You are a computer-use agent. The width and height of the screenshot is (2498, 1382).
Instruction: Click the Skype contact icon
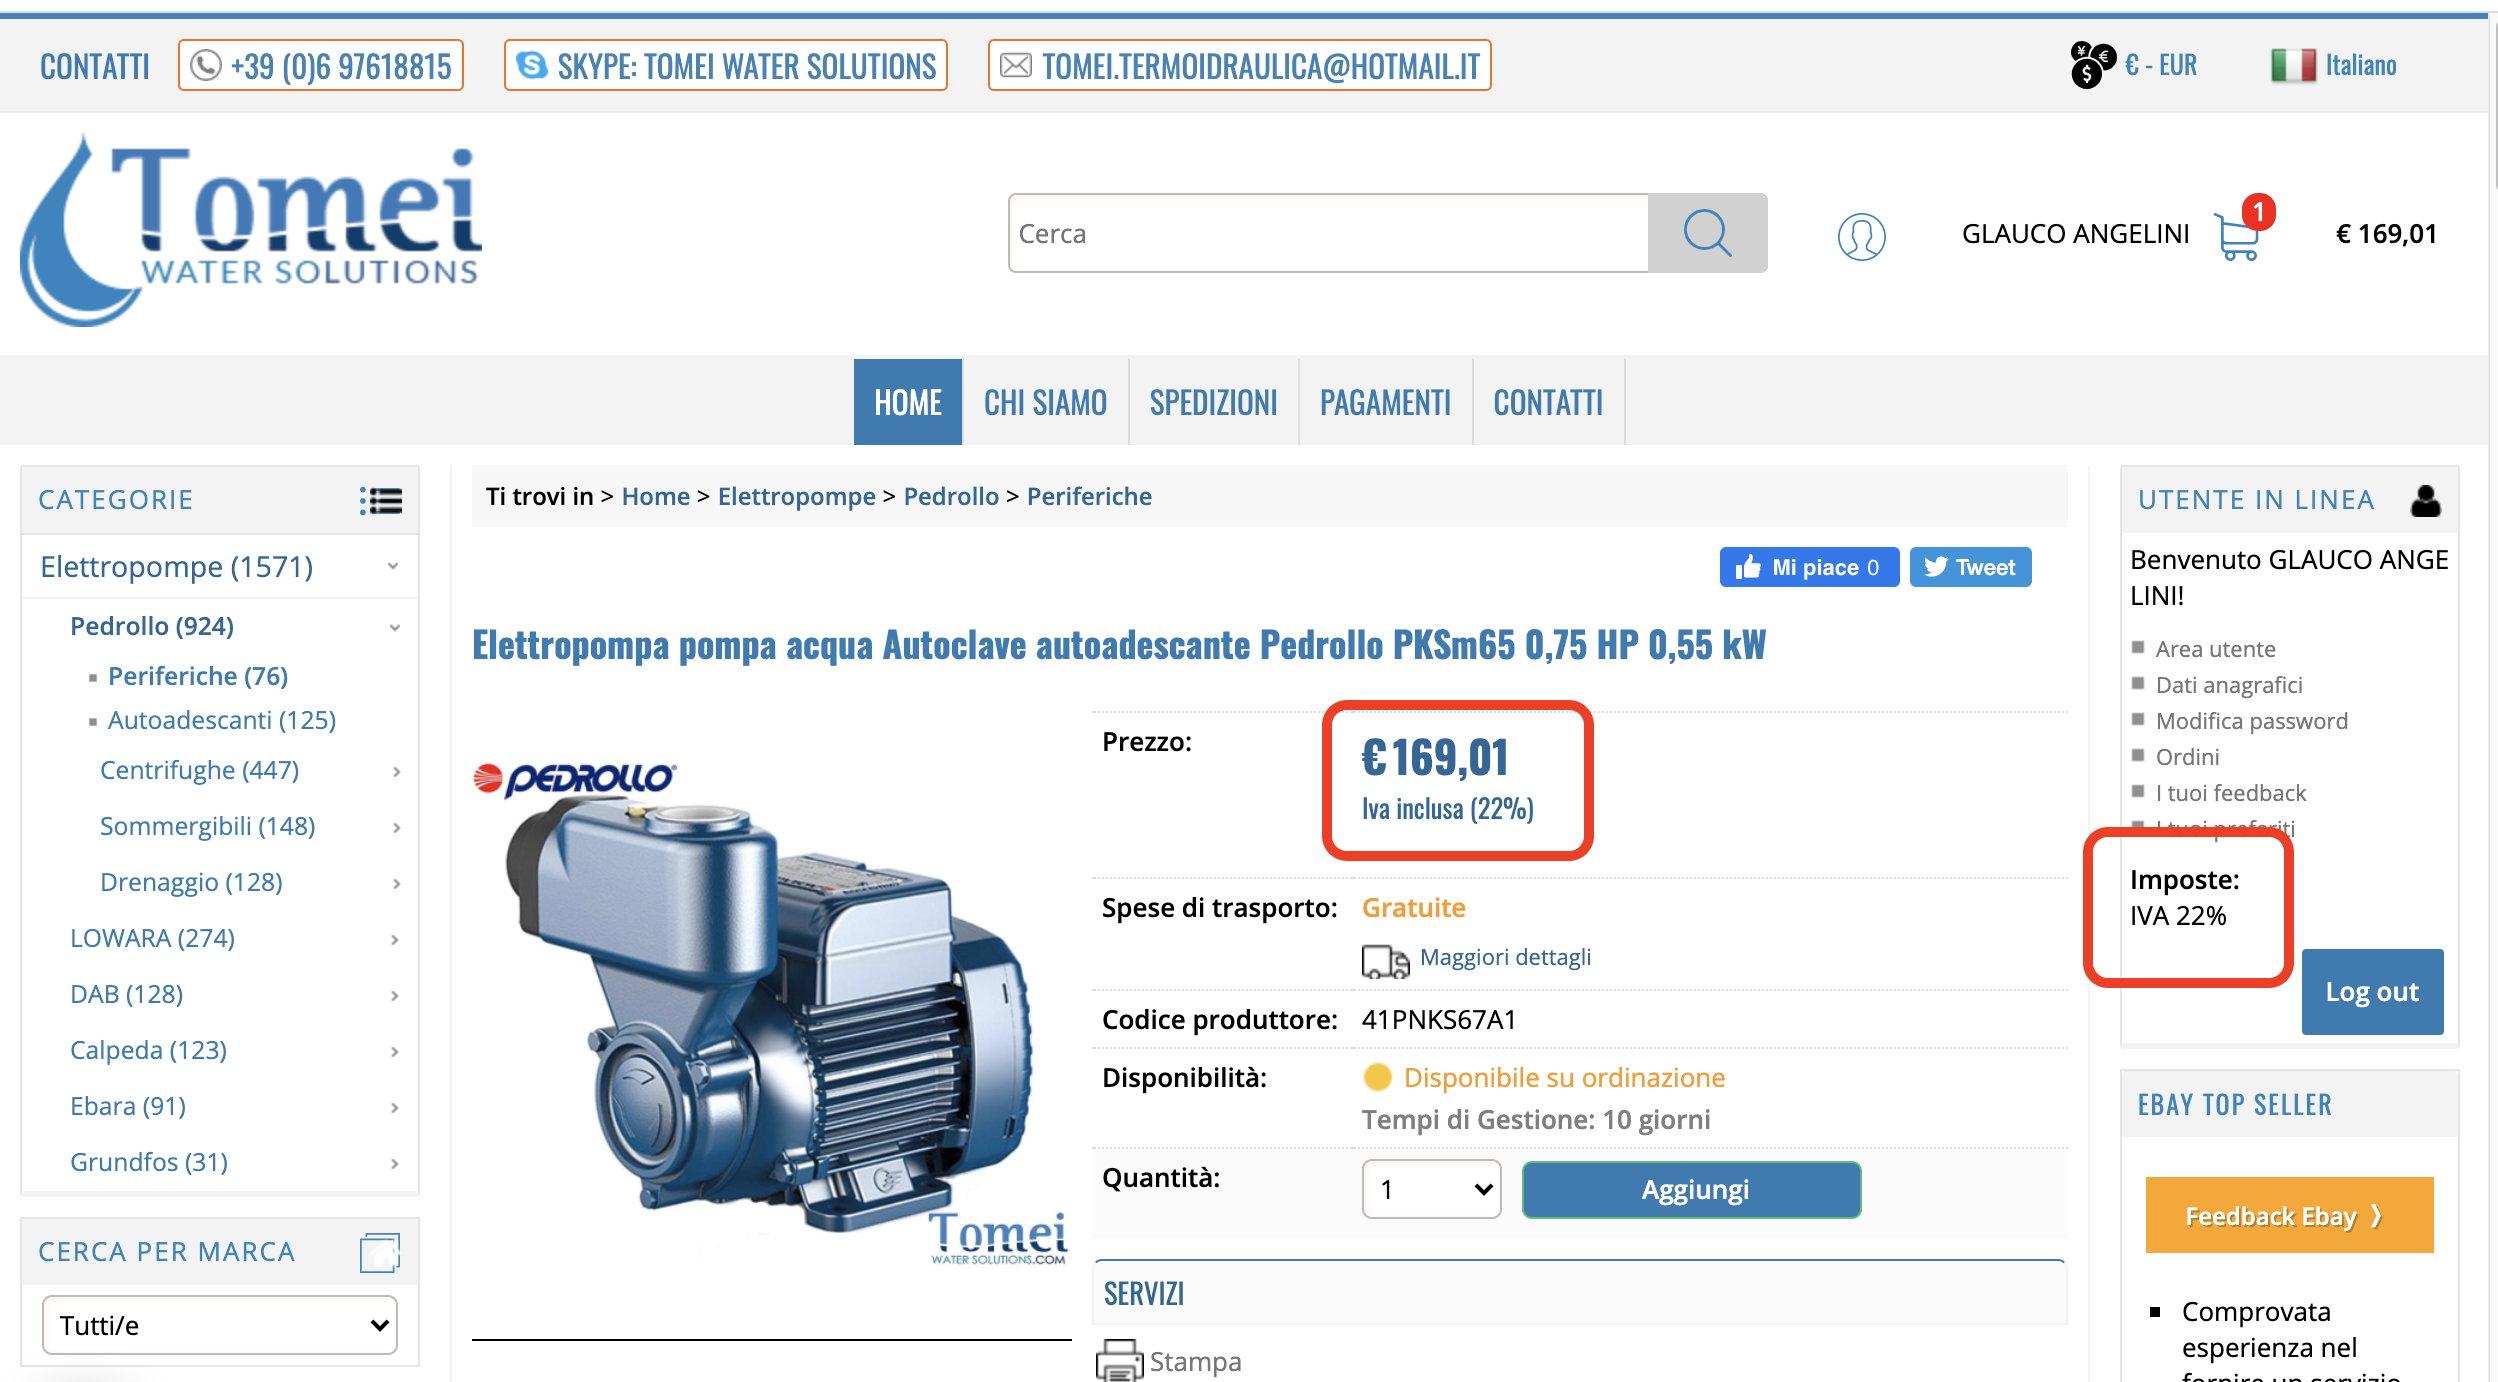[x=531, y=66]
